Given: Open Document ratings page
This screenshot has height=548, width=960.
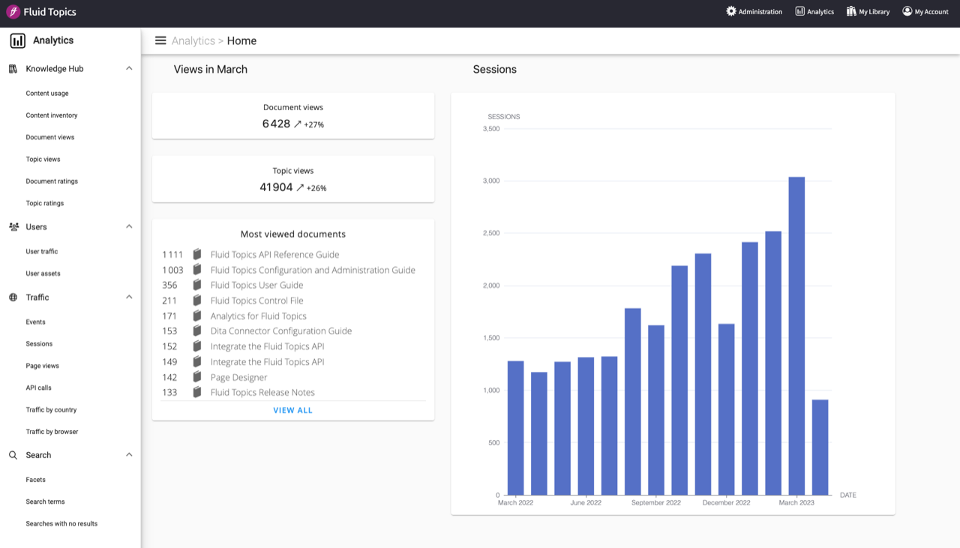Looking at the screenshot, I should coord(51,181).
